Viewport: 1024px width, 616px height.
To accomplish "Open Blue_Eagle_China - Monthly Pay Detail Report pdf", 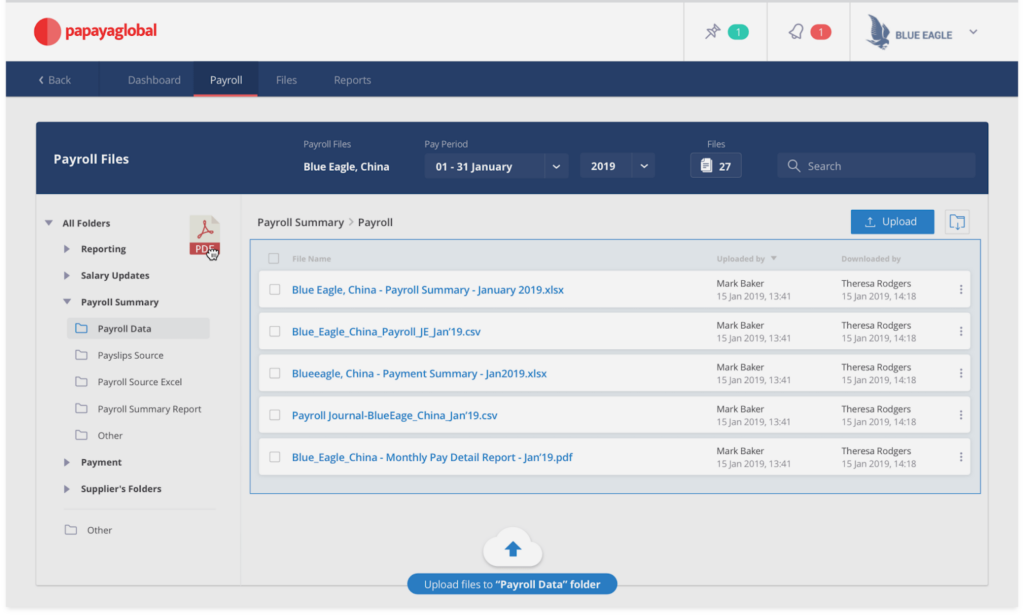I will pyautogui.click(x=432, y=457).
